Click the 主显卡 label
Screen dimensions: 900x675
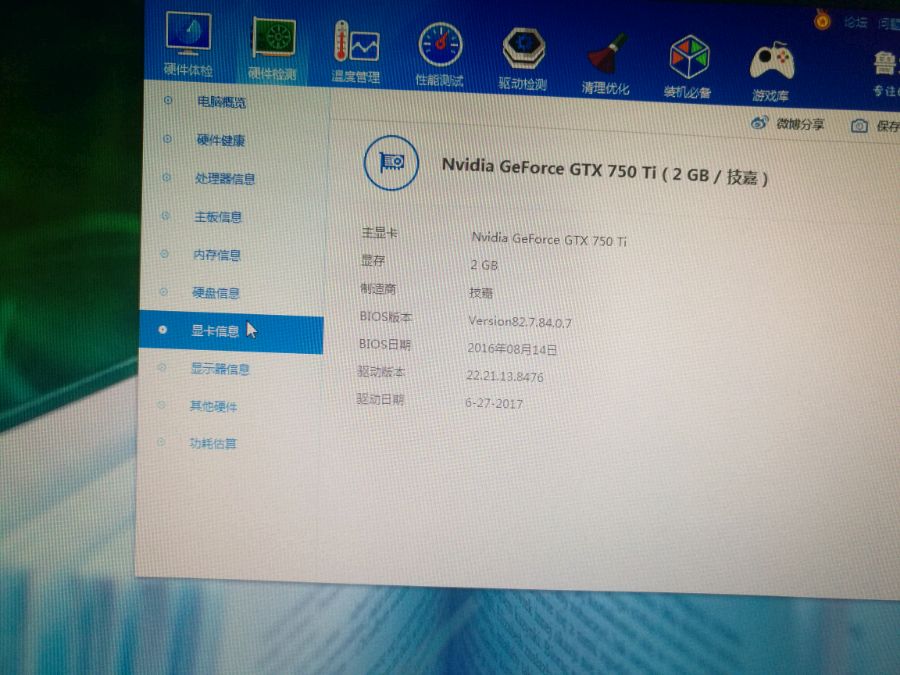[379, 233]
